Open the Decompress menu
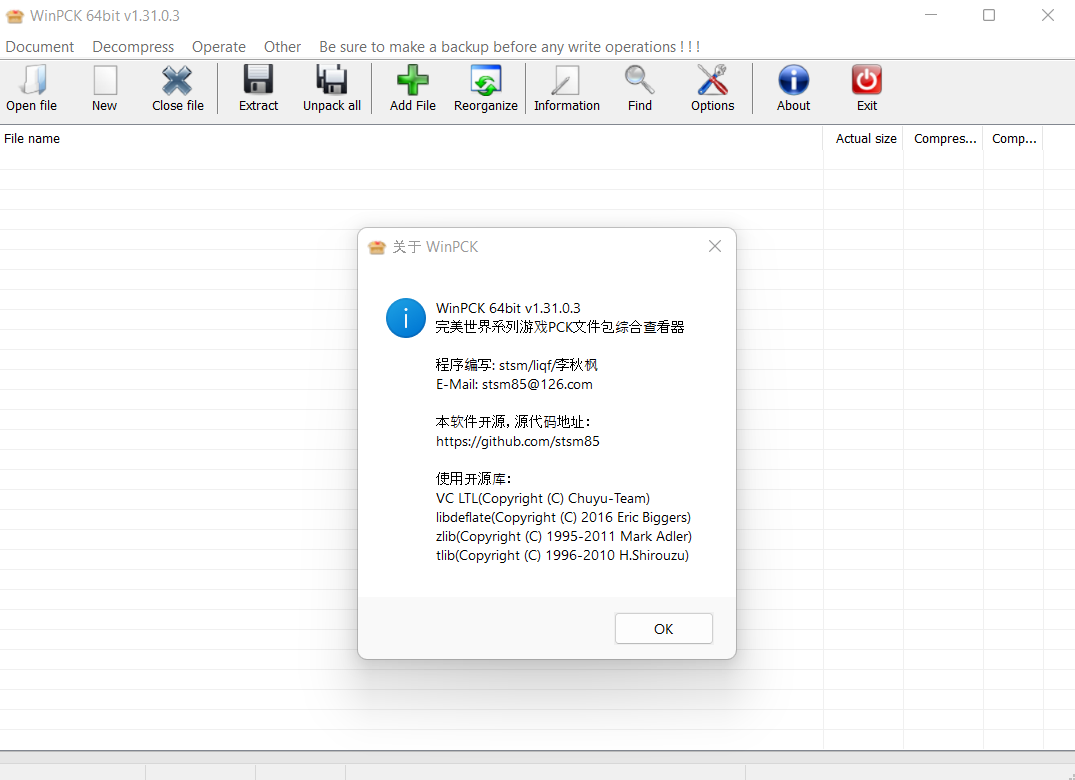 (133, 47)
